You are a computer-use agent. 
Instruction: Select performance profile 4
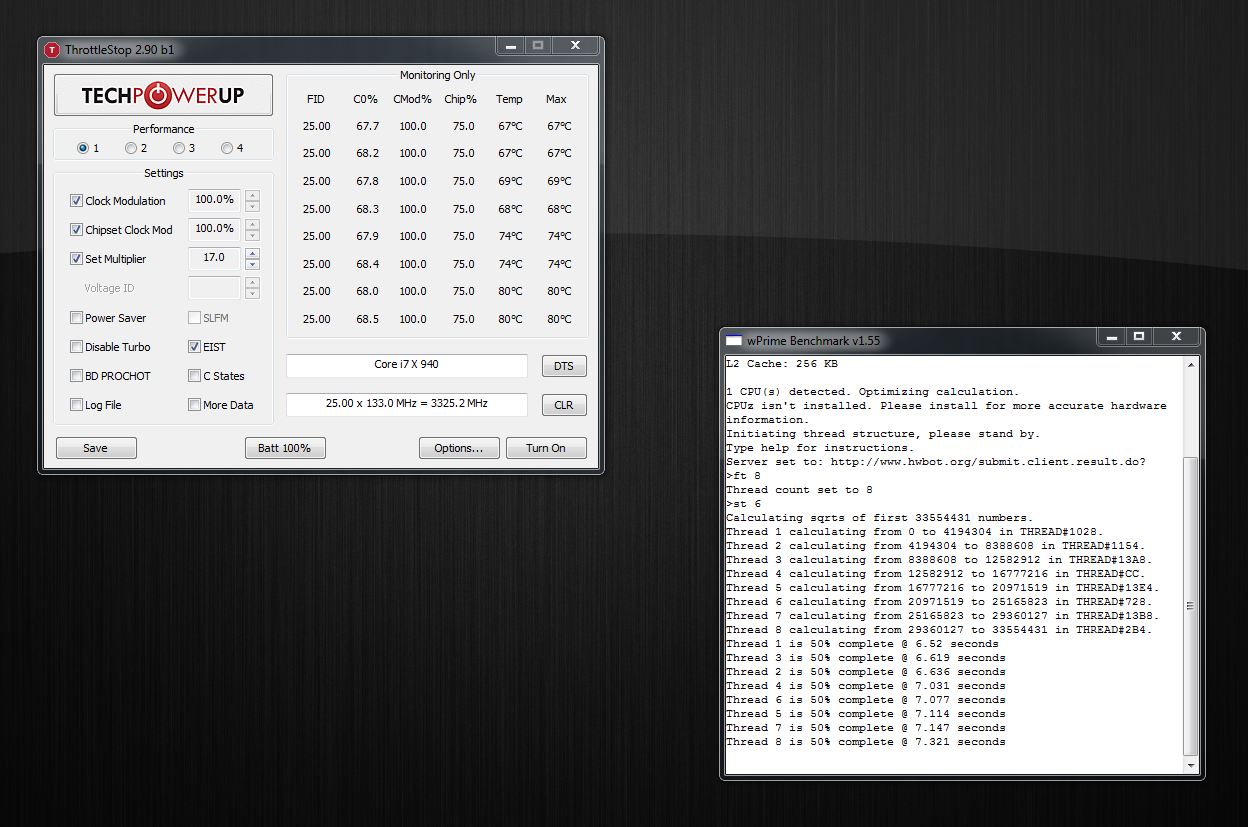coord(227,148)
